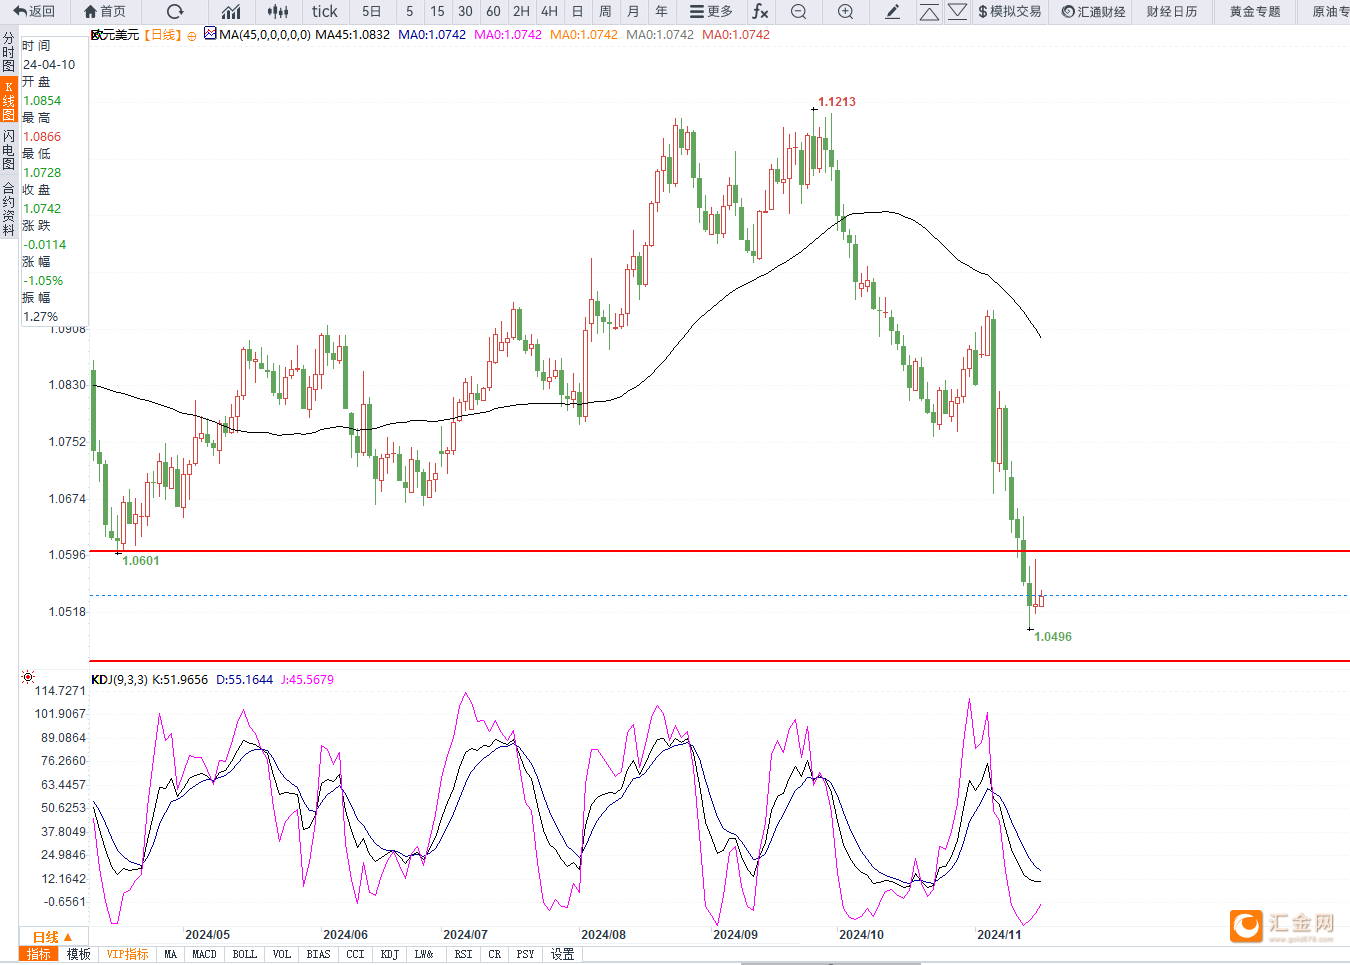1350x965 pixels.
Task: Click the up triangle icon in toolbar
Action: (929, 11)
